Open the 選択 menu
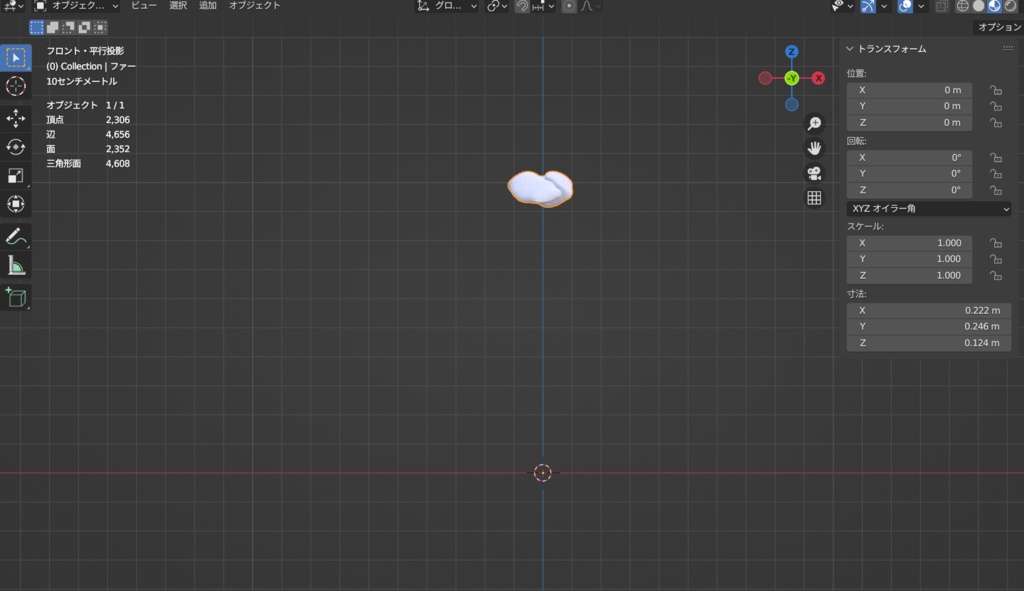Viewport: 1024px width, 591px height. [178, 5]
